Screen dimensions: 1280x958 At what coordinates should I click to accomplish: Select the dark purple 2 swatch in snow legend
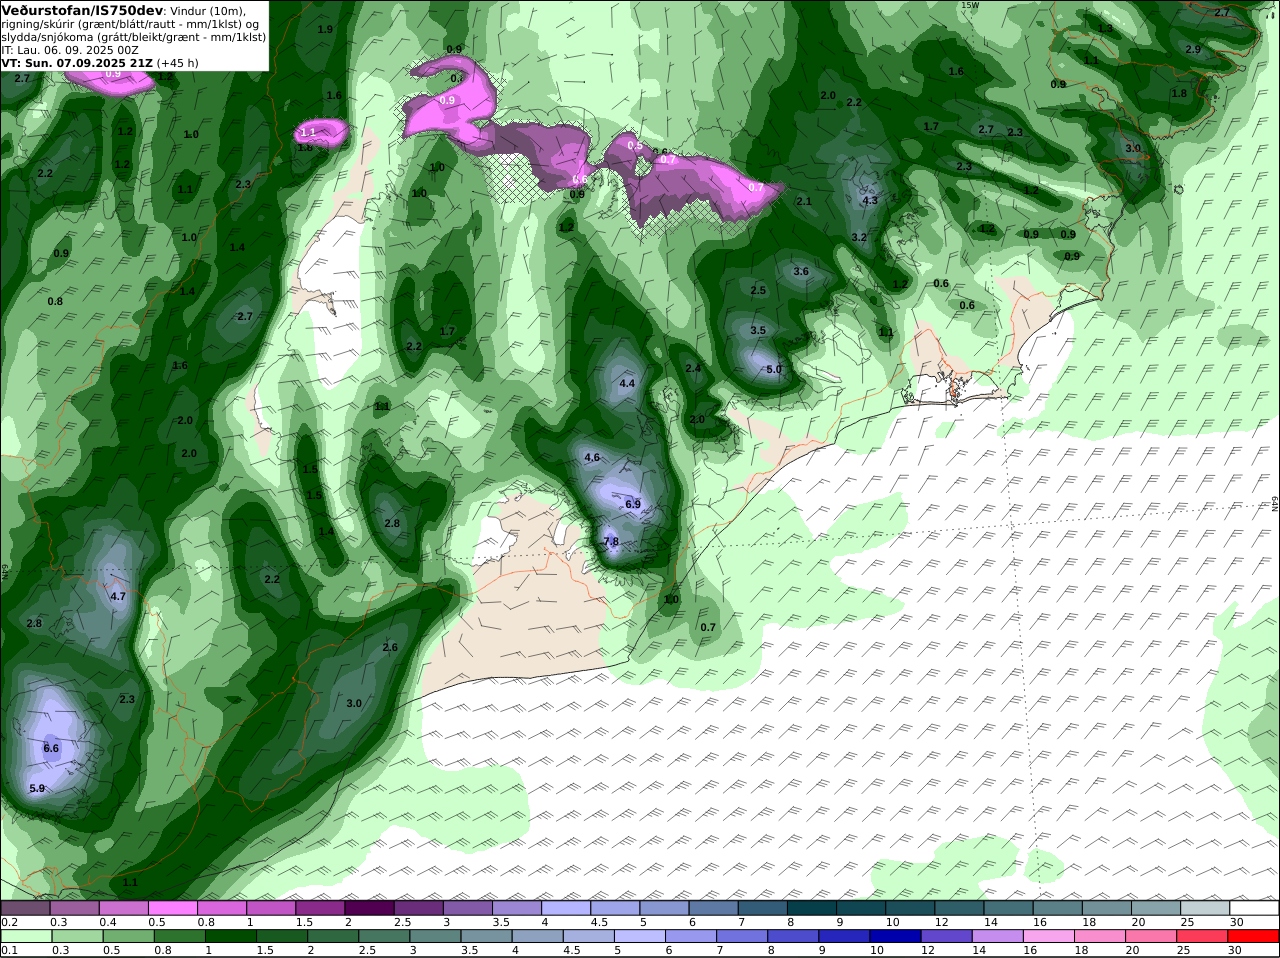pos(369,907)
